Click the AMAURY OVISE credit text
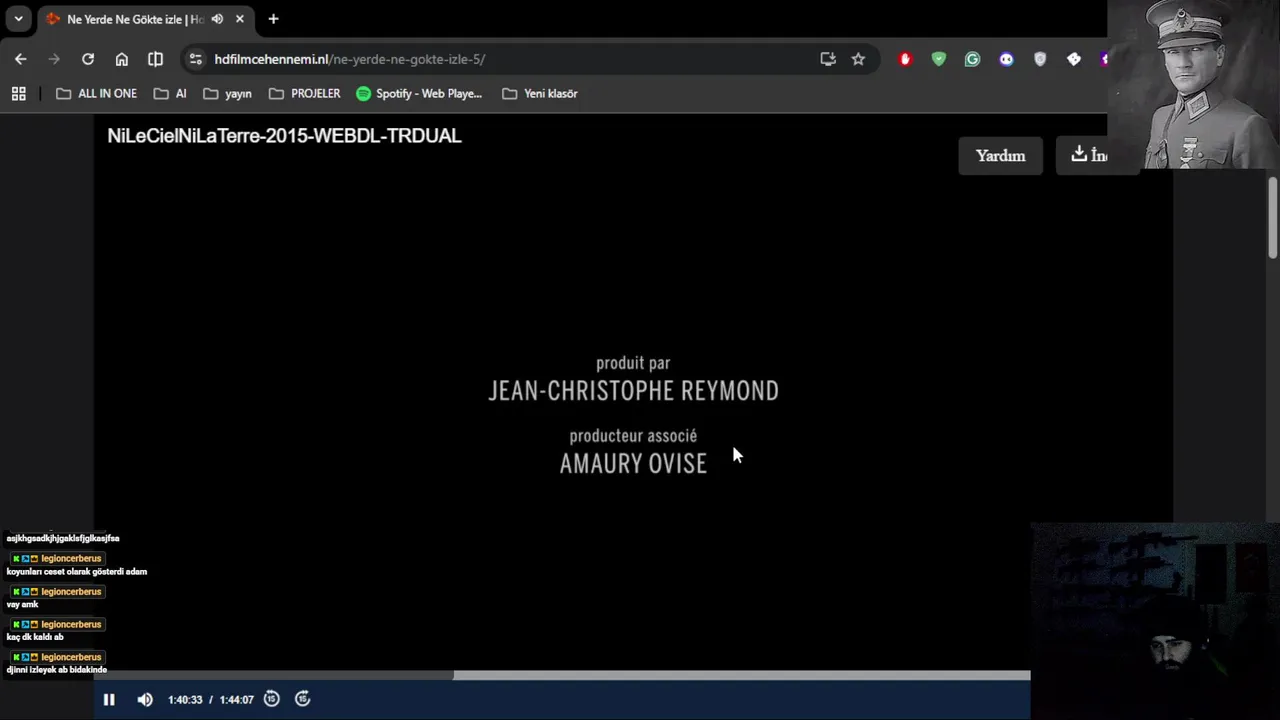This screenshot has width=1280, height=720. pyautogui.click(x=633, y=463)
